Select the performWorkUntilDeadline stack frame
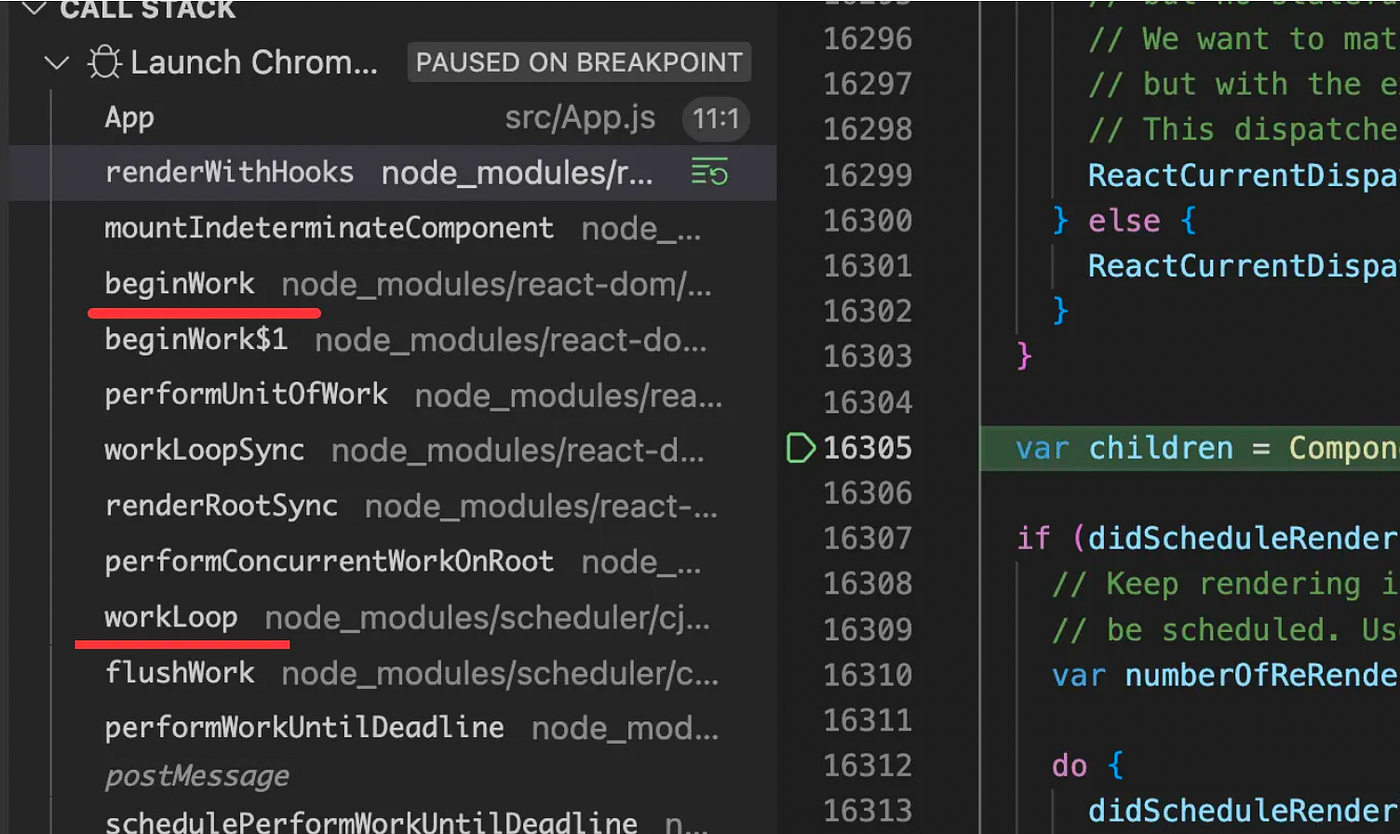 click(392, 728)
